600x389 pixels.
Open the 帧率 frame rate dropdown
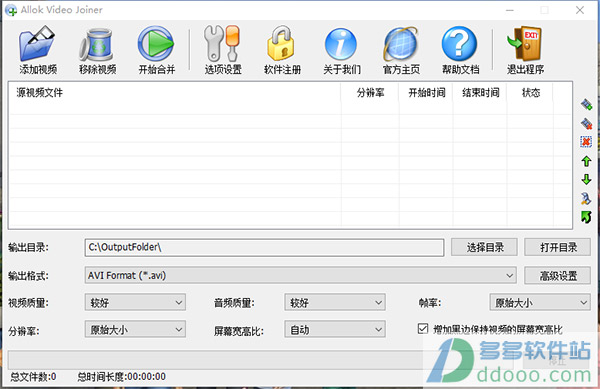[540, 303]
